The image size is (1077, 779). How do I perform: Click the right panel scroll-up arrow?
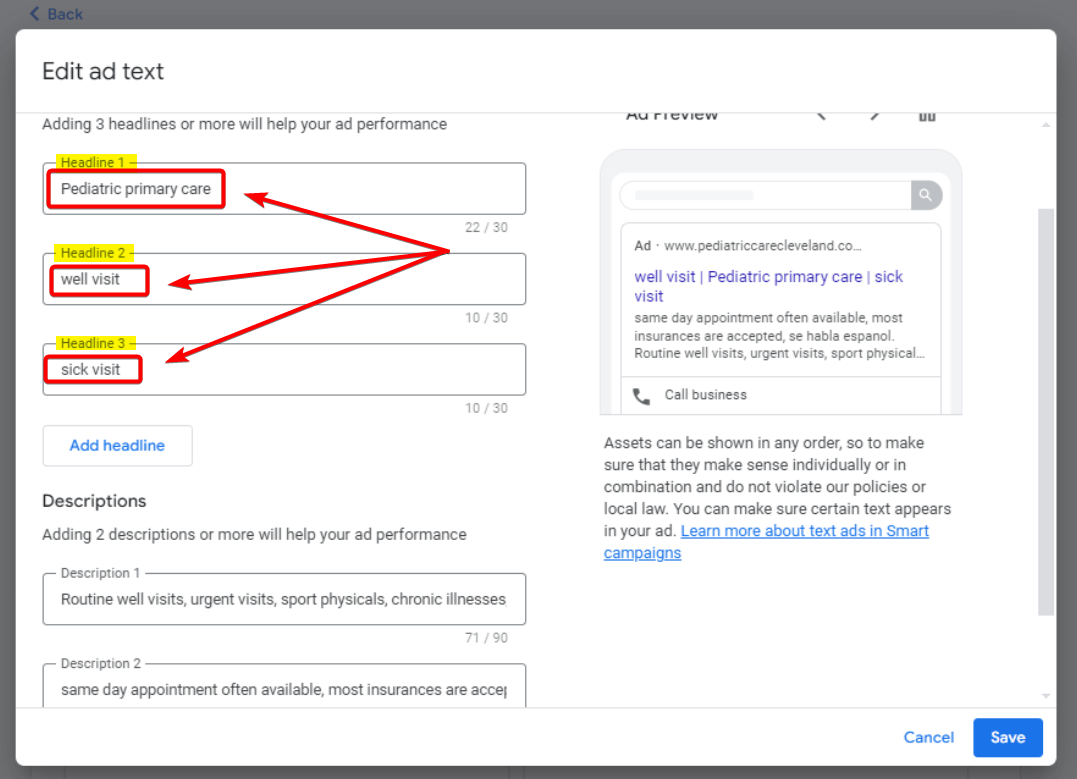point(1046,125)
